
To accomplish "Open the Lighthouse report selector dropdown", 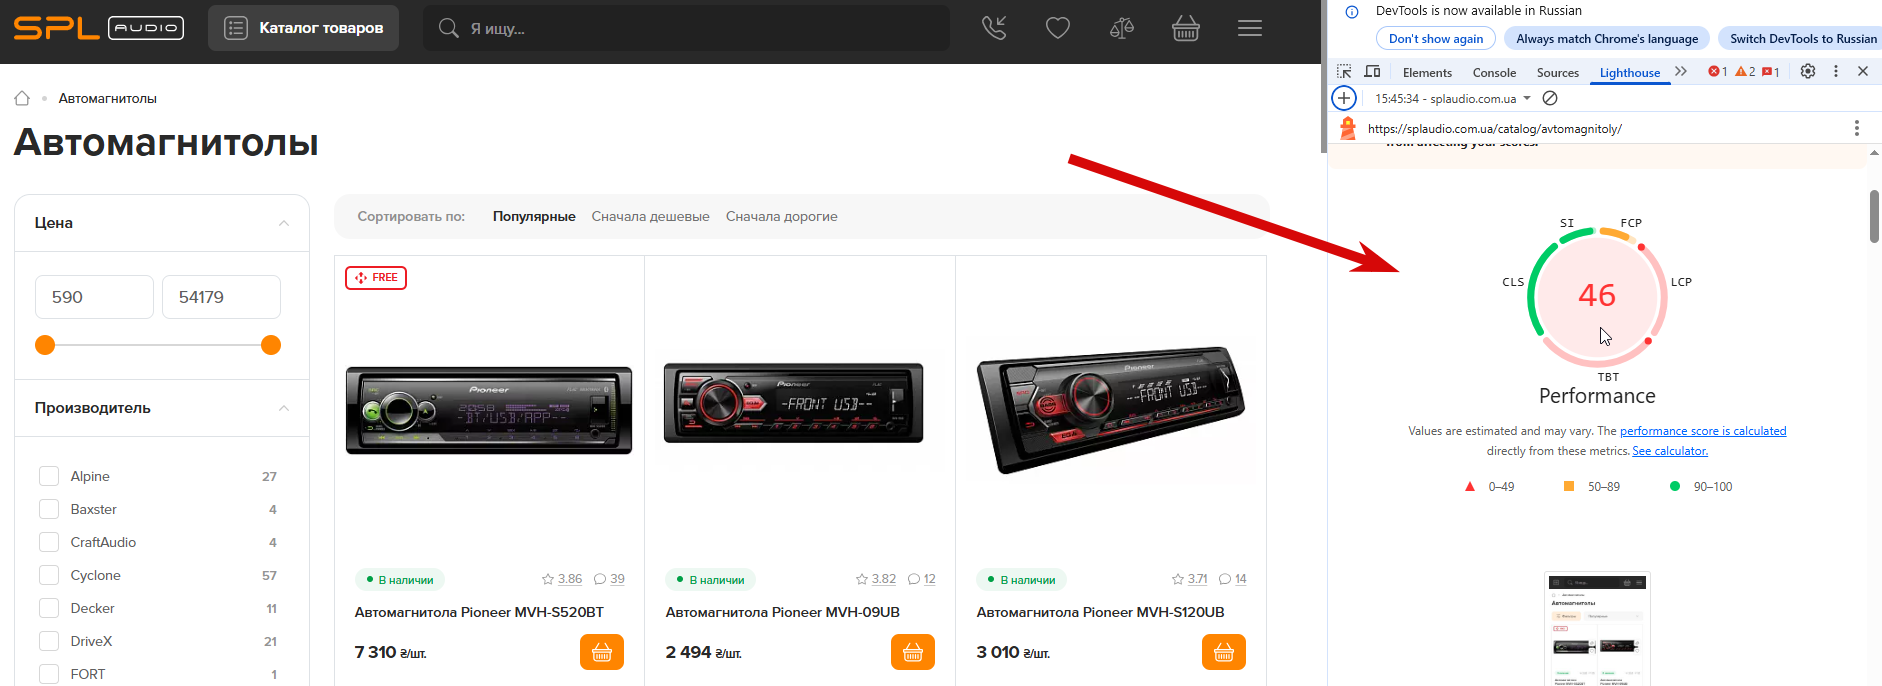I will pyautogui.click(x=1453, y=98).
